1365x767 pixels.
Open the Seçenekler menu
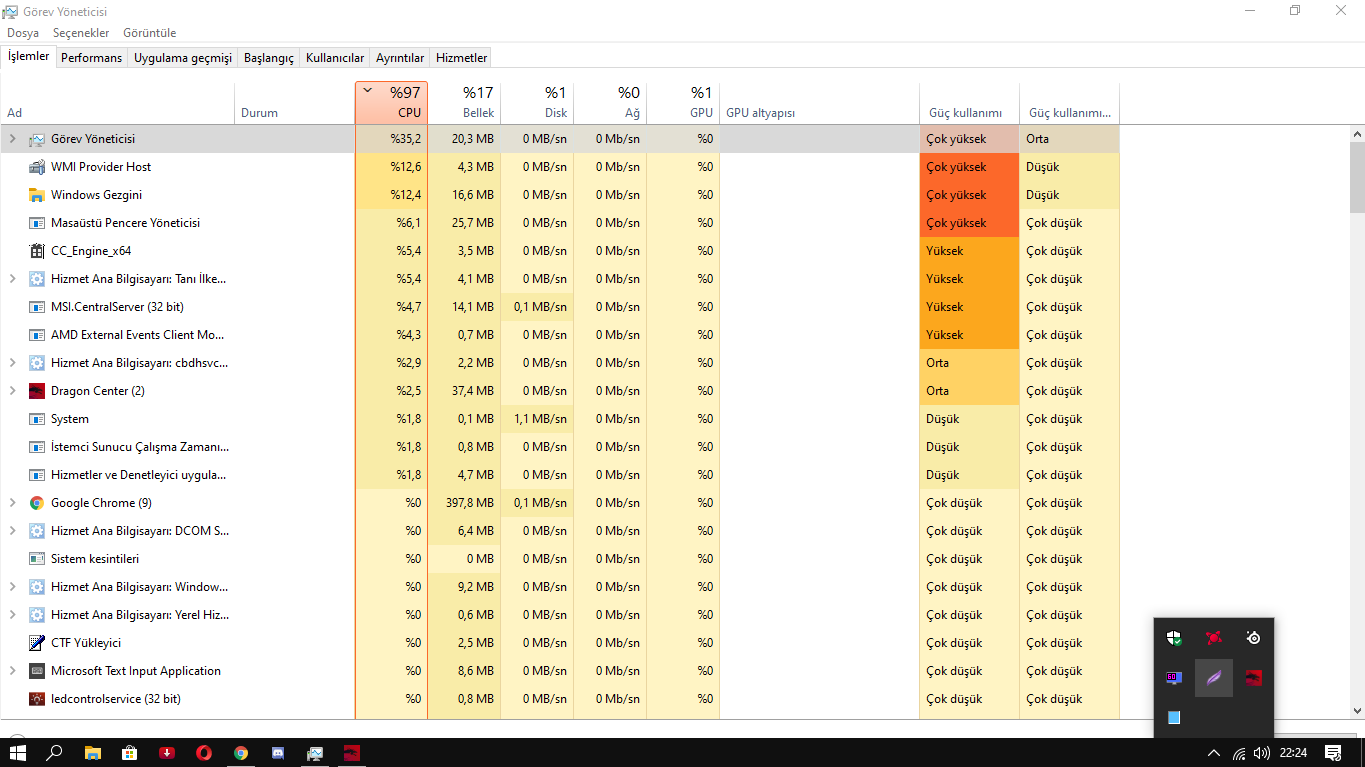81,33
